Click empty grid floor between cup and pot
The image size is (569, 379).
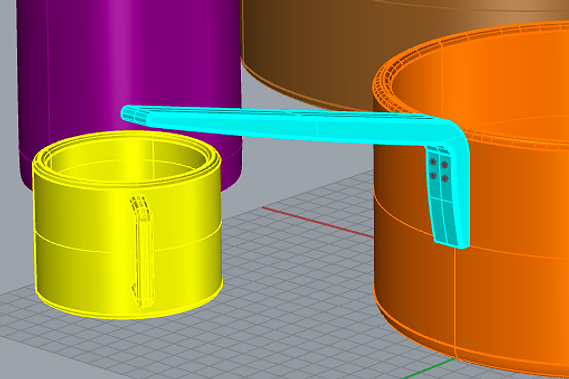click(x=298, y=276)
